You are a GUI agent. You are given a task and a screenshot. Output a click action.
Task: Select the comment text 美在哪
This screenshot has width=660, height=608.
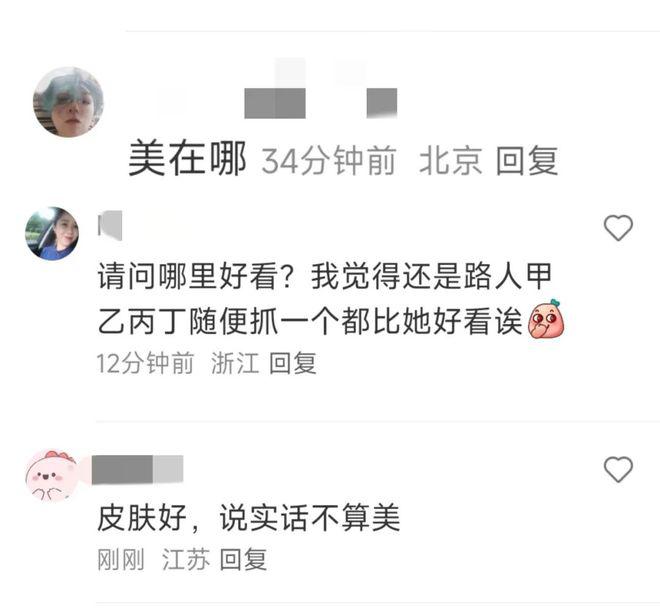tap(187, 159)
